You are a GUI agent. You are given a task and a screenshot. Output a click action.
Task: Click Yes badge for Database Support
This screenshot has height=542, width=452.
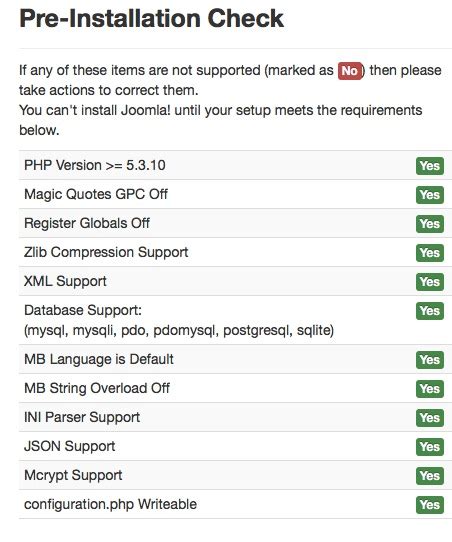tap(430, 311)
